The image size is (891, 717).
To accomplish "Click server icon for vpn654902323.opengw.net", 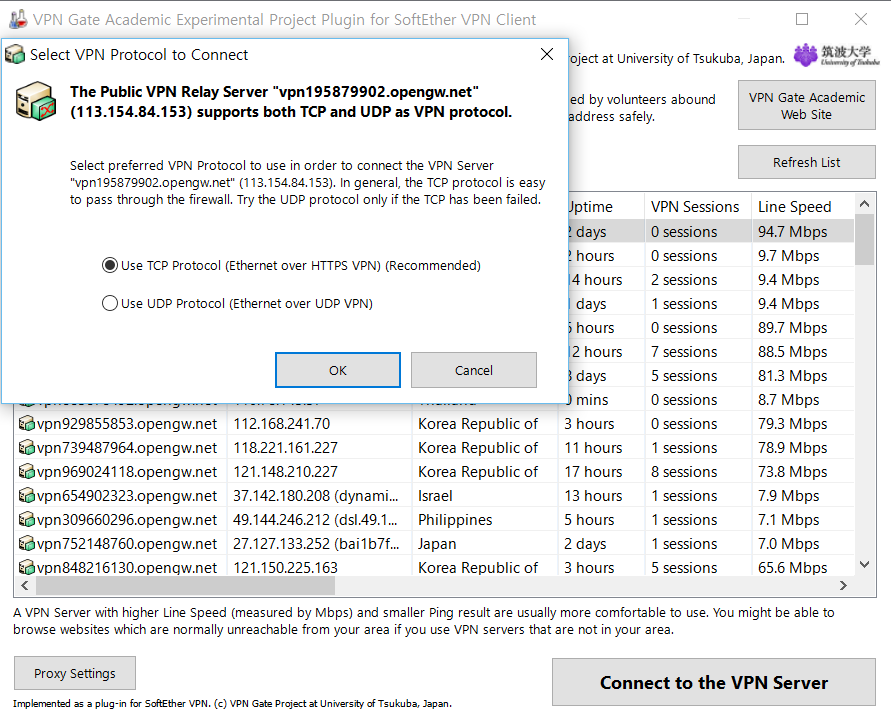I will pos(27,496).
